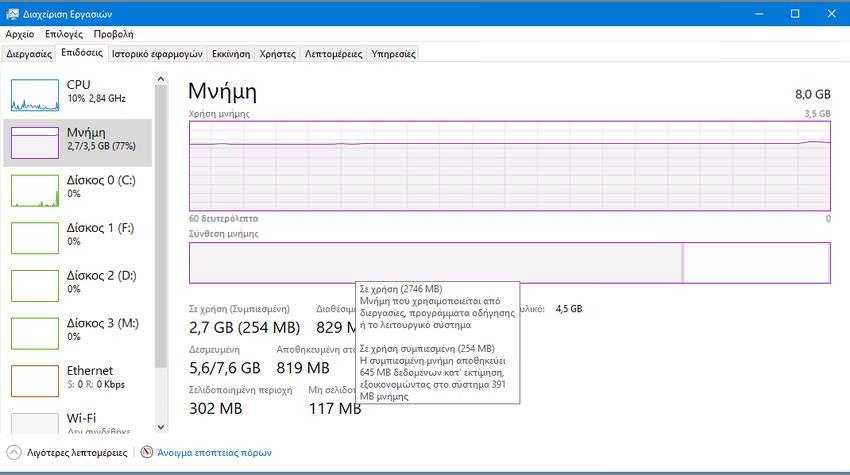The height and width of the screenshot is (475, 850).
Task: Select the Δίσκος 1 (F:) graph thumbnail
Action: click(35, 238)
